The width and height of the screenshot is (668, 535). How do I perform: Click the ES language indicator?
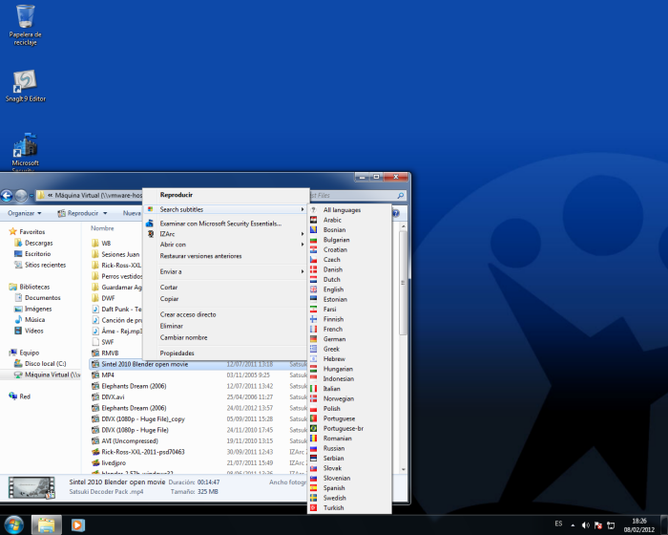[559, 523]
